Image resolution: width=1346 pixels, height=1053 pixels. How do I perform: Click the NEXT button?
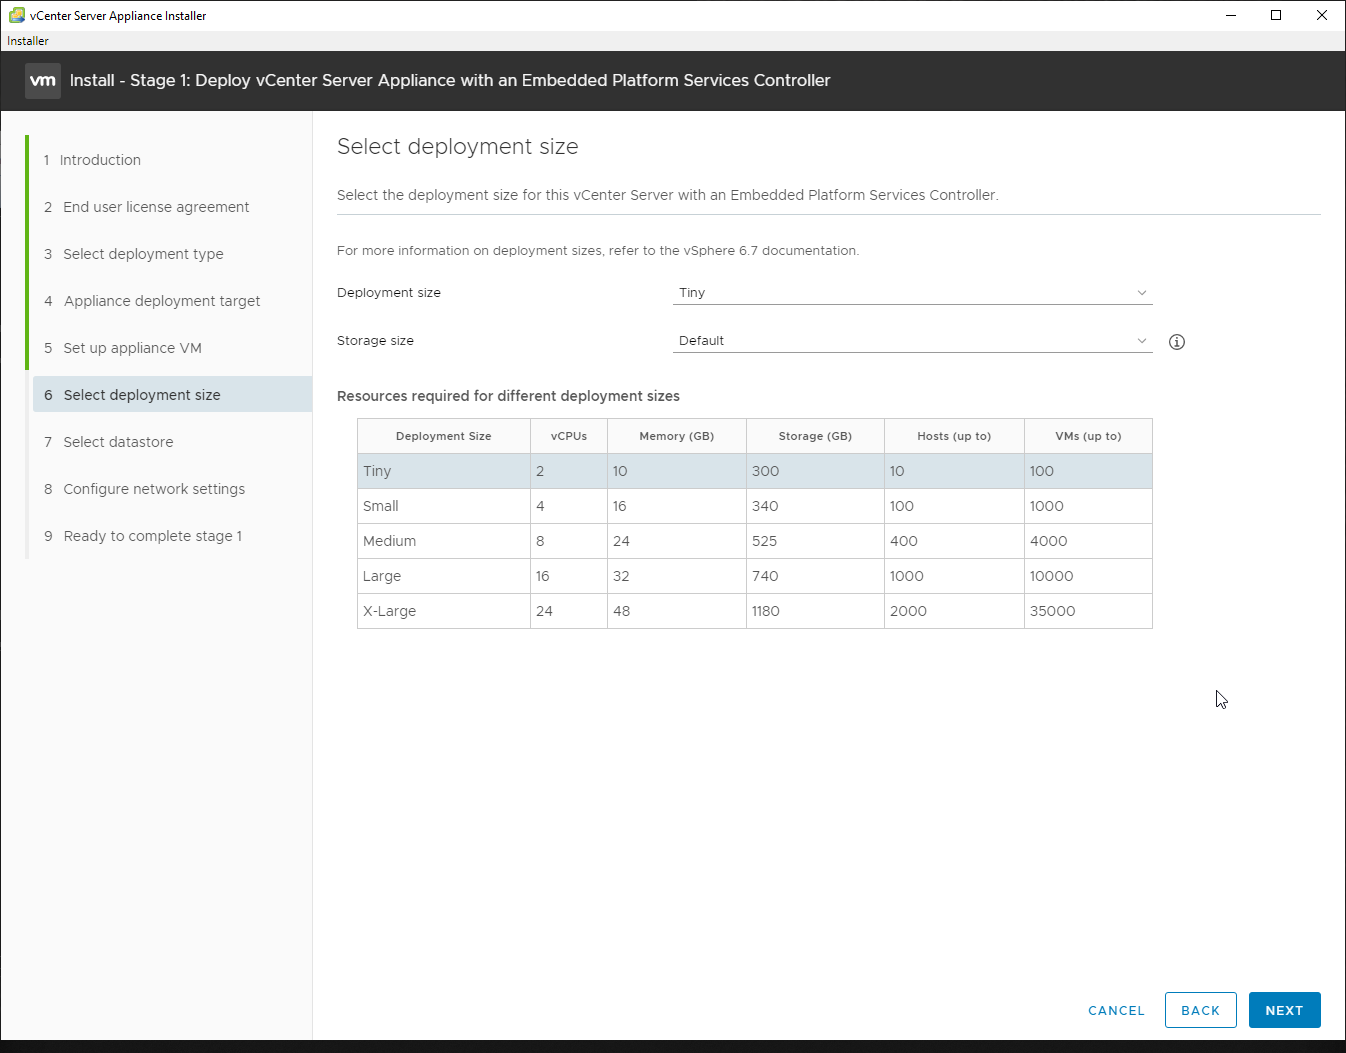[1284, 1010]
